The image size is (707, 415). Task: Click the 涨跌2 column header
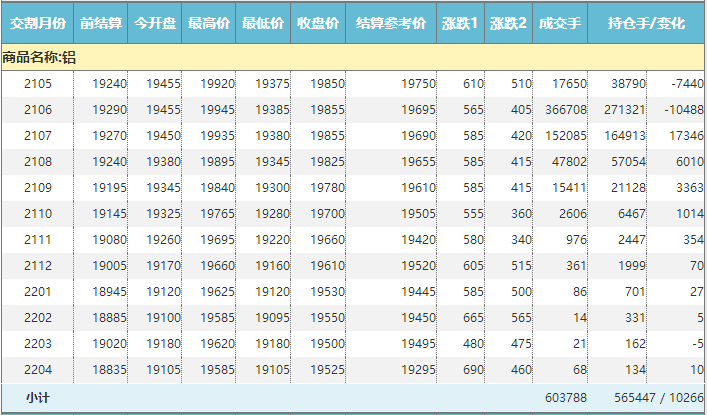point(508,23)
